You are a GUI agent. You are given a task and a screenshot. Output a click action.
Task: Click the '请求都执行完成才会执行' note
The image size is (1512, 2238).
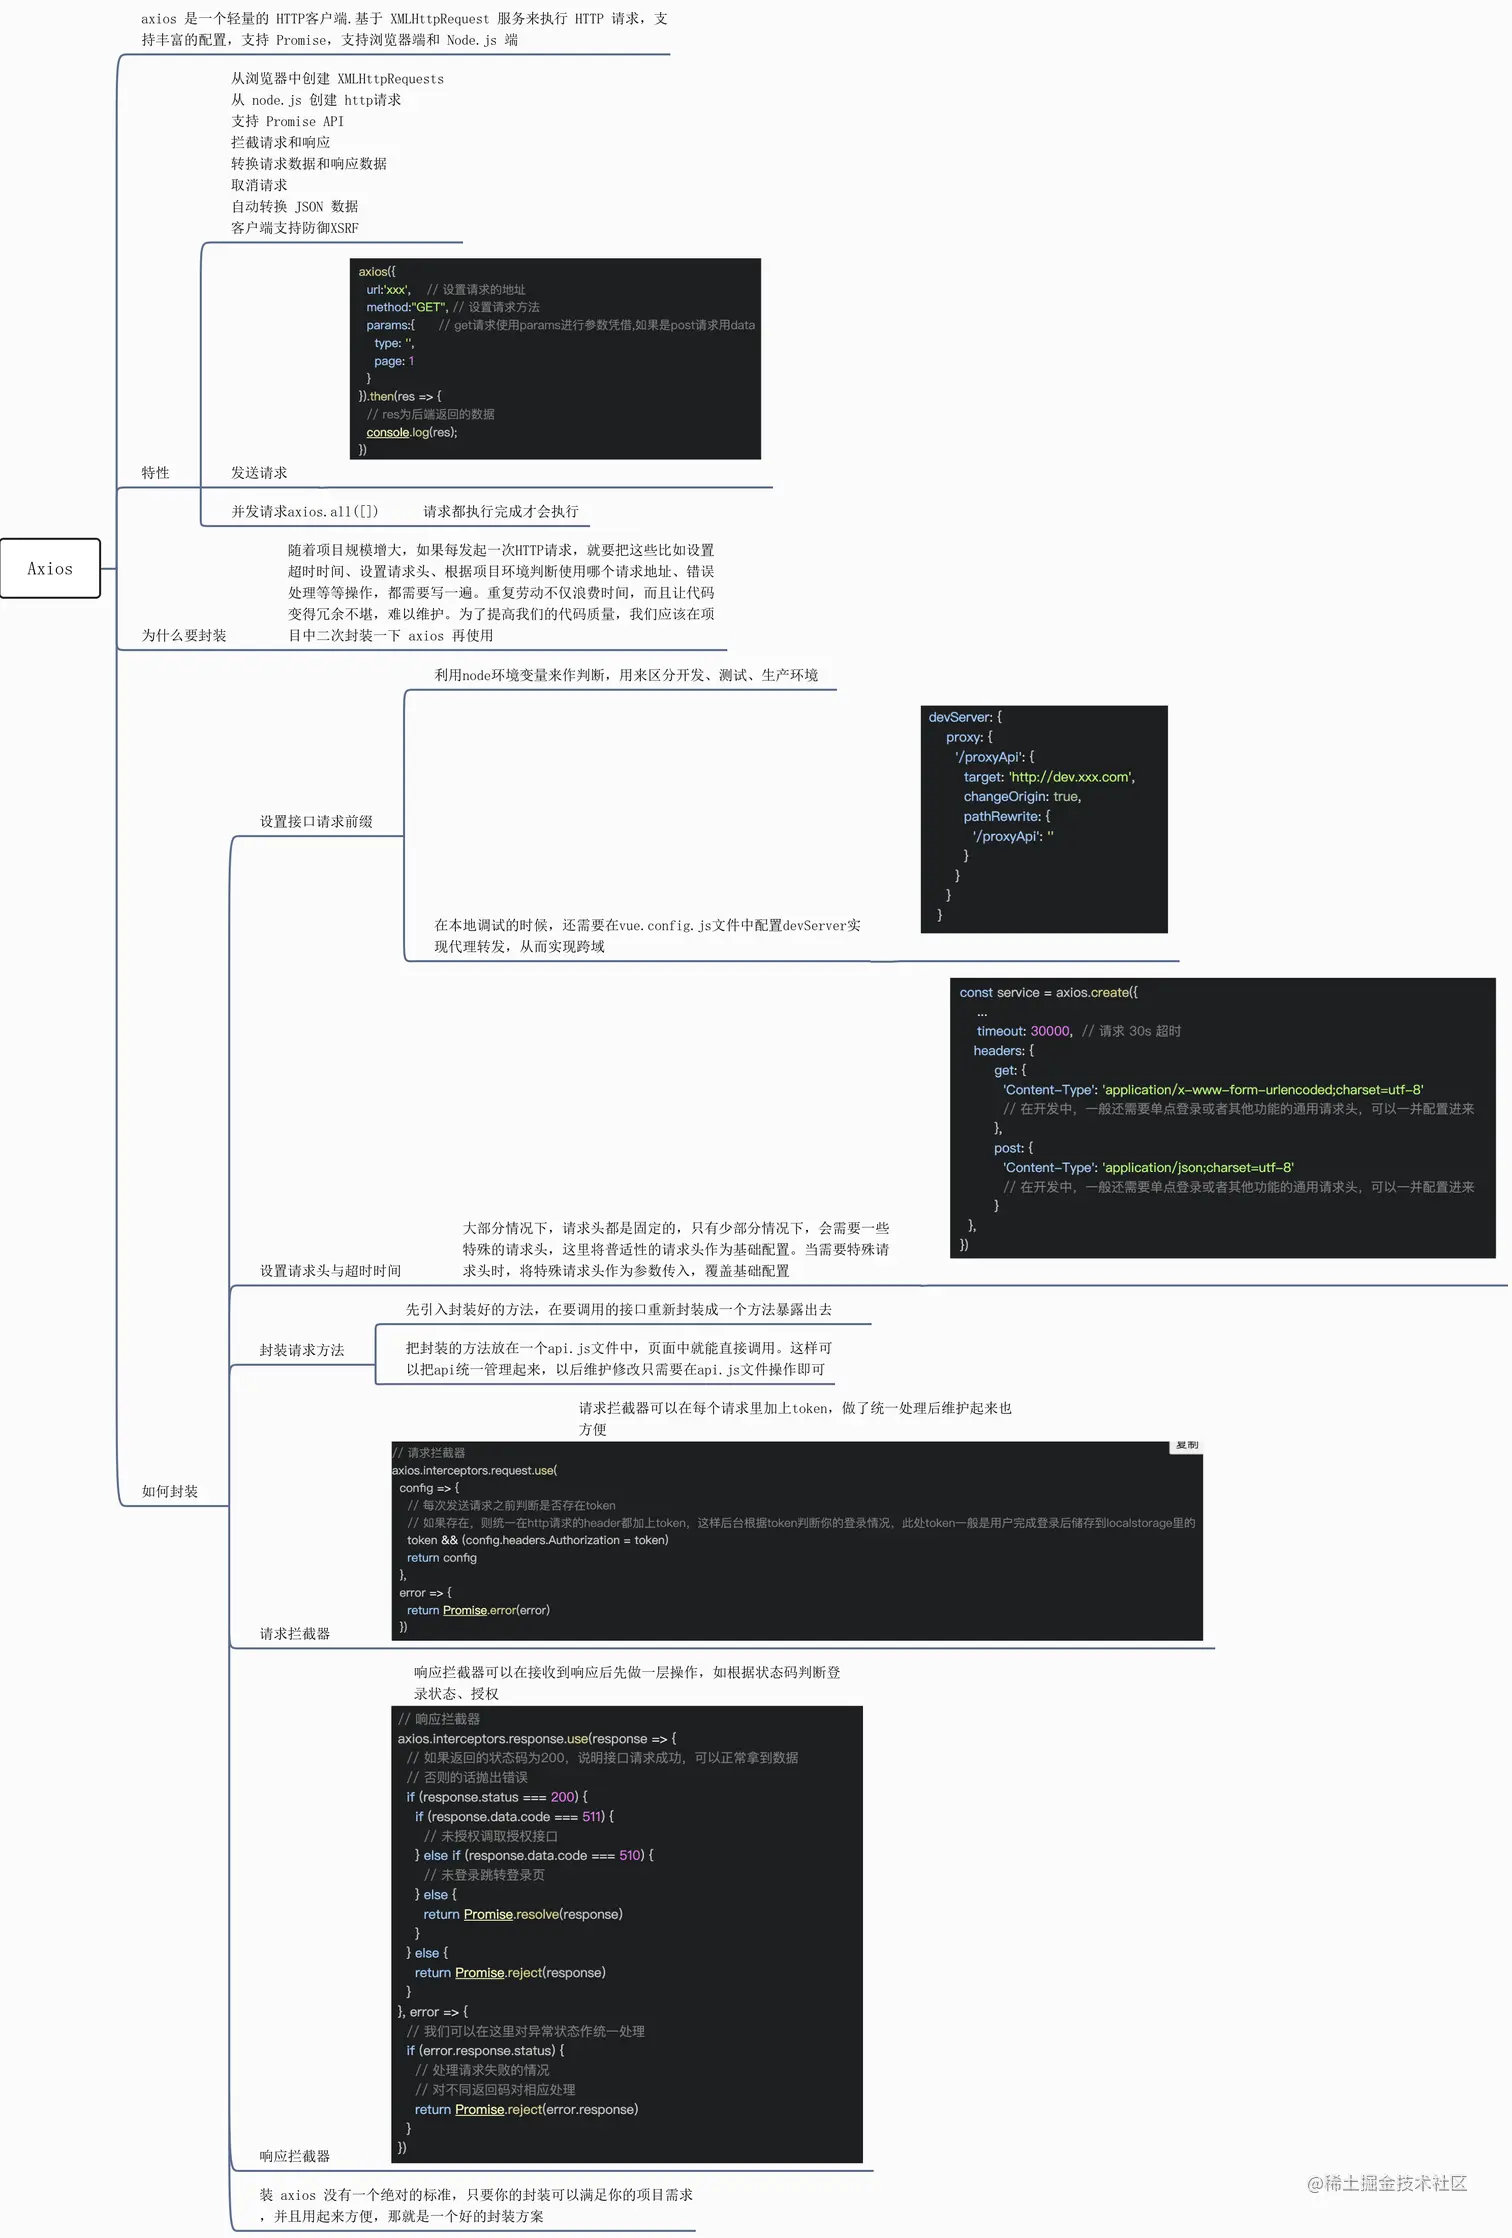(501, 512)
